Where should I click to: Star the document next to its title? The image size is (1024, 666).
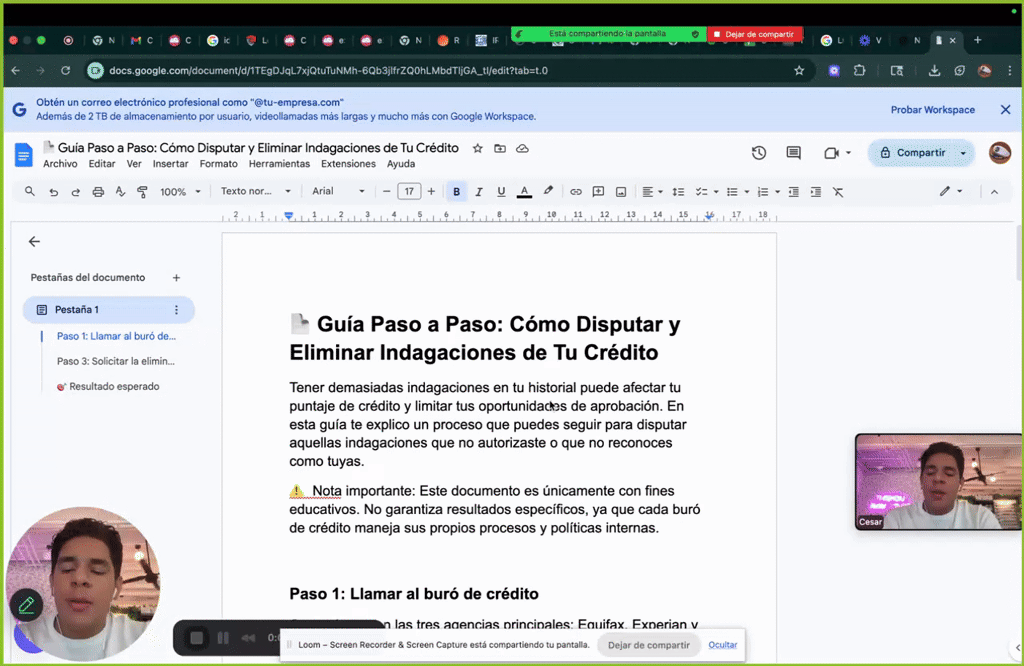[477, 147]
